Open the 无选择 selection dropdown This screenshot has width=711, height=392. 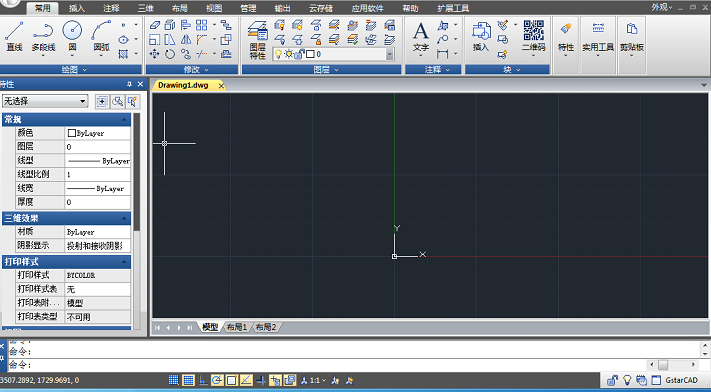pos(45,101)
